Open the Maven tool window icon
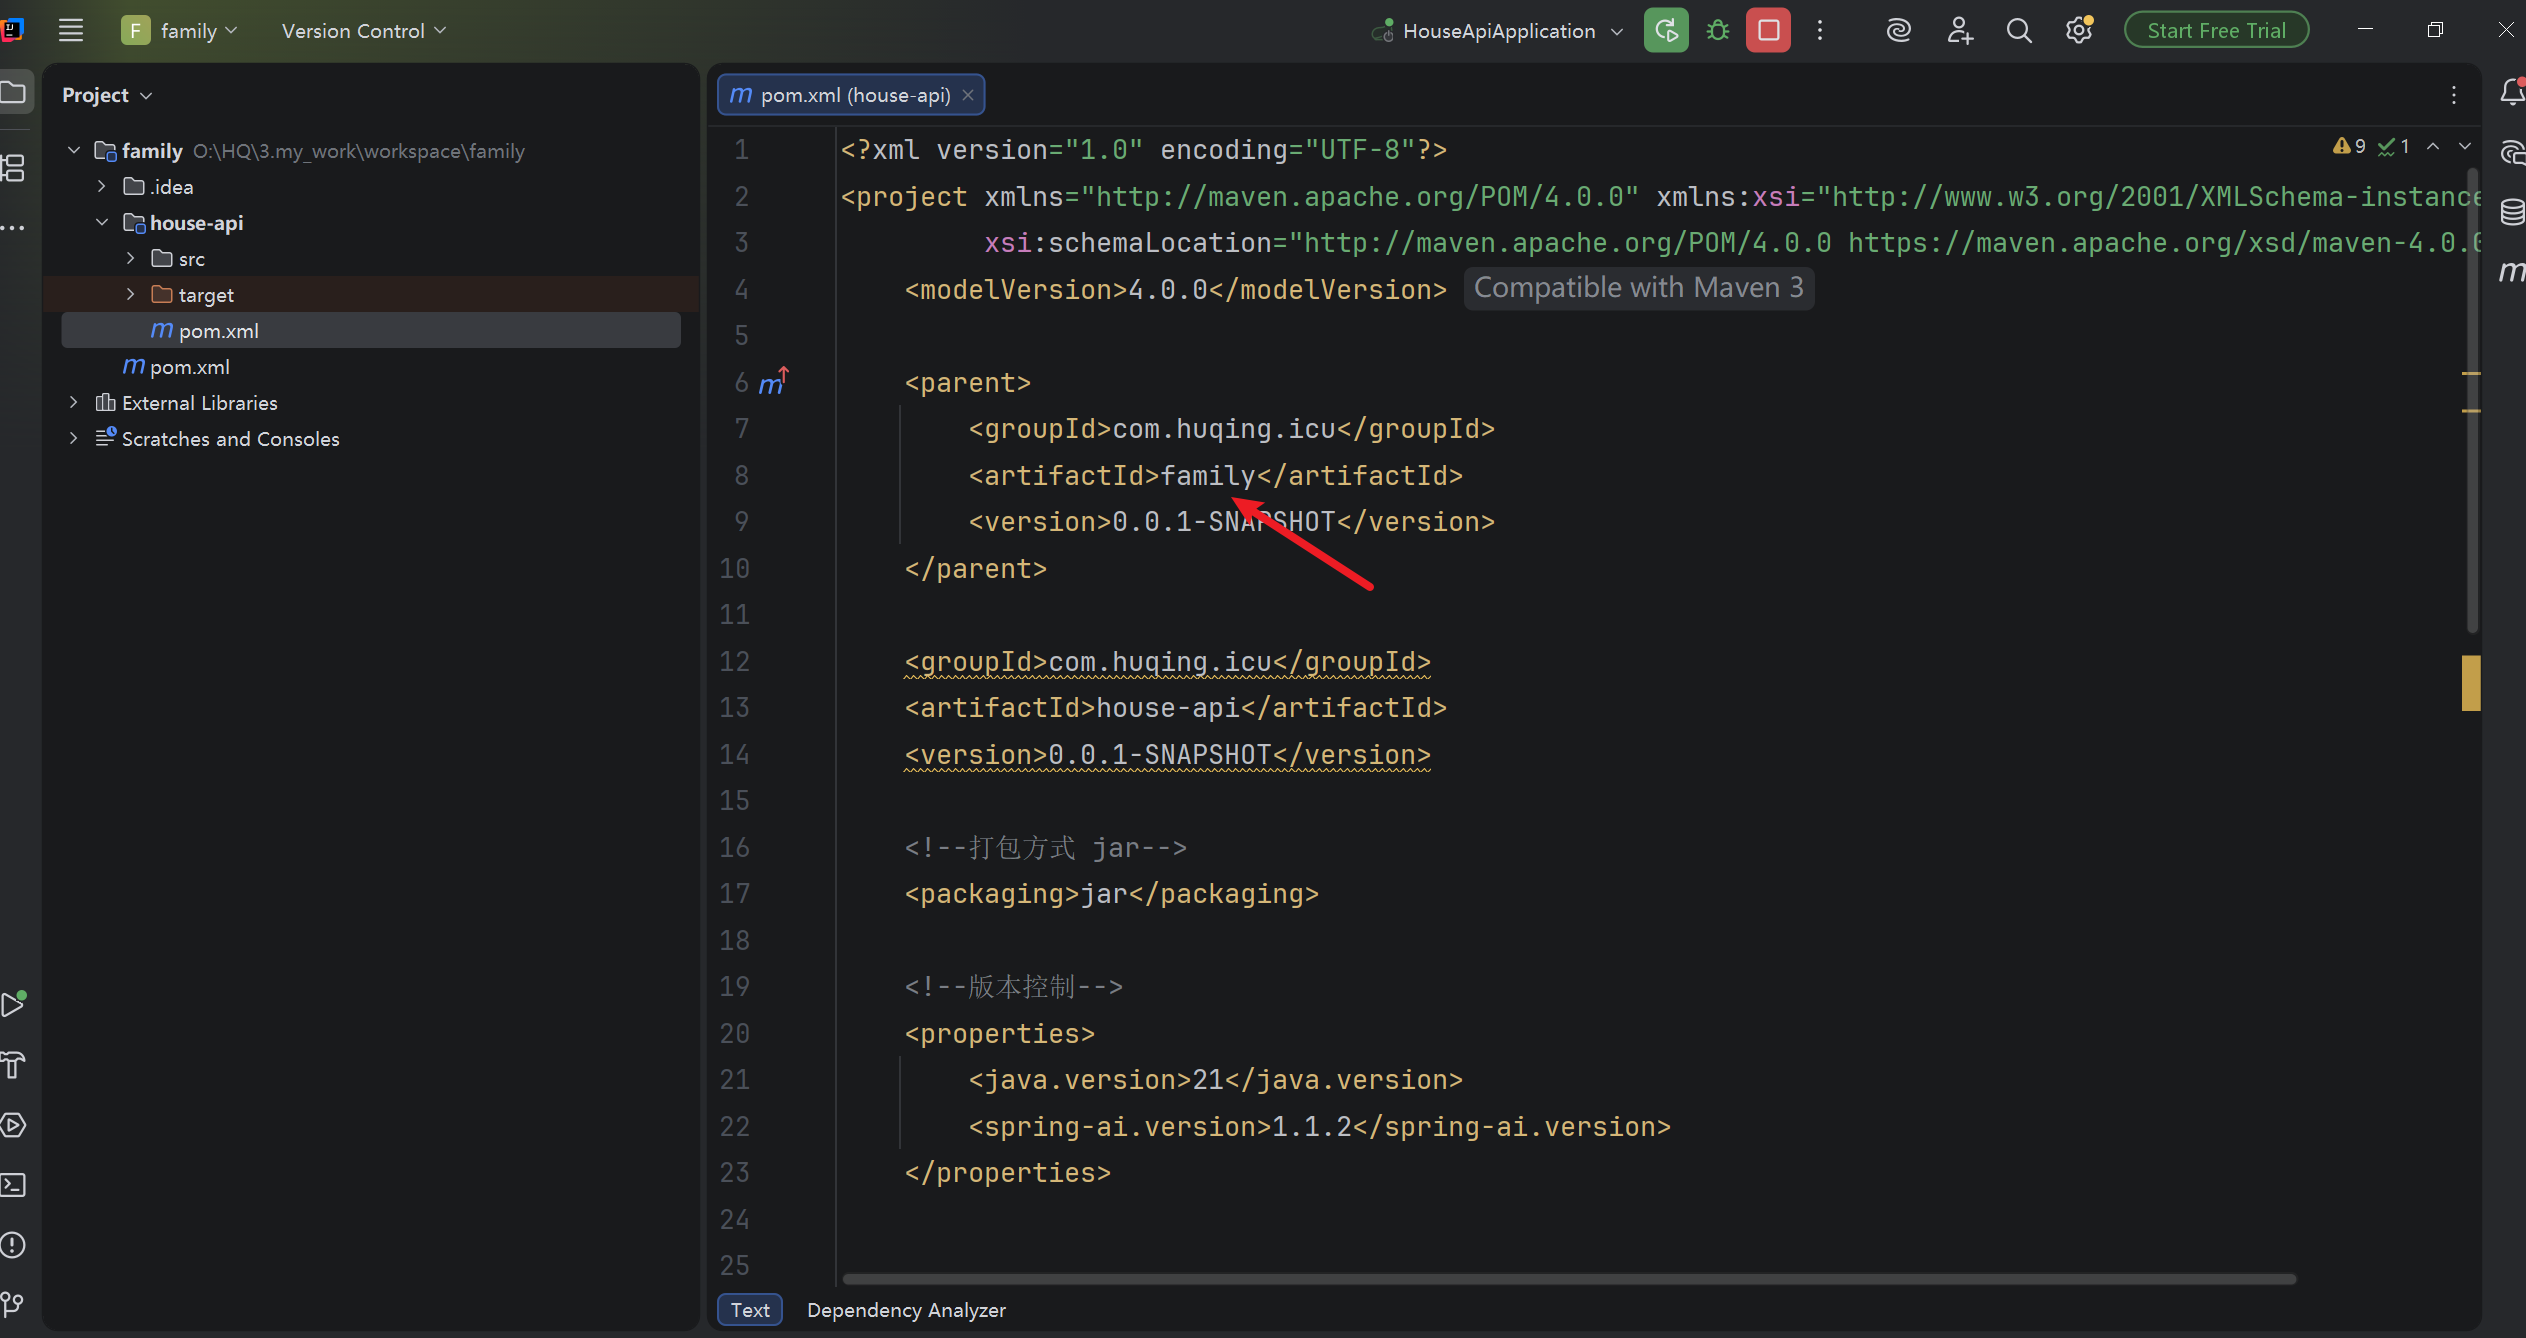Viewport: 2526px width, 1338px height. click(2511, 271)
